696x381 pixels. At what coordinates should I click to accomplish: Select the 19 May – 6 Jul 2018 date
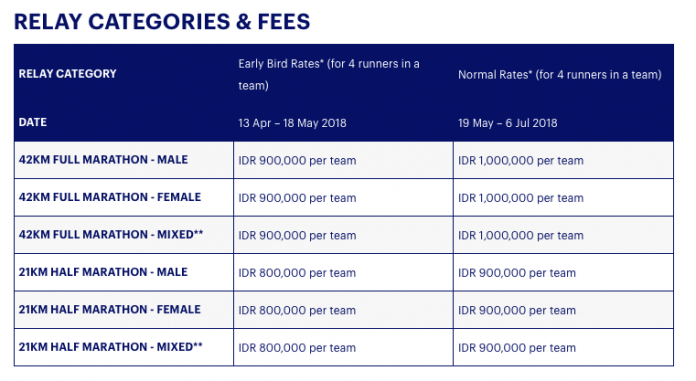(507, 123)
